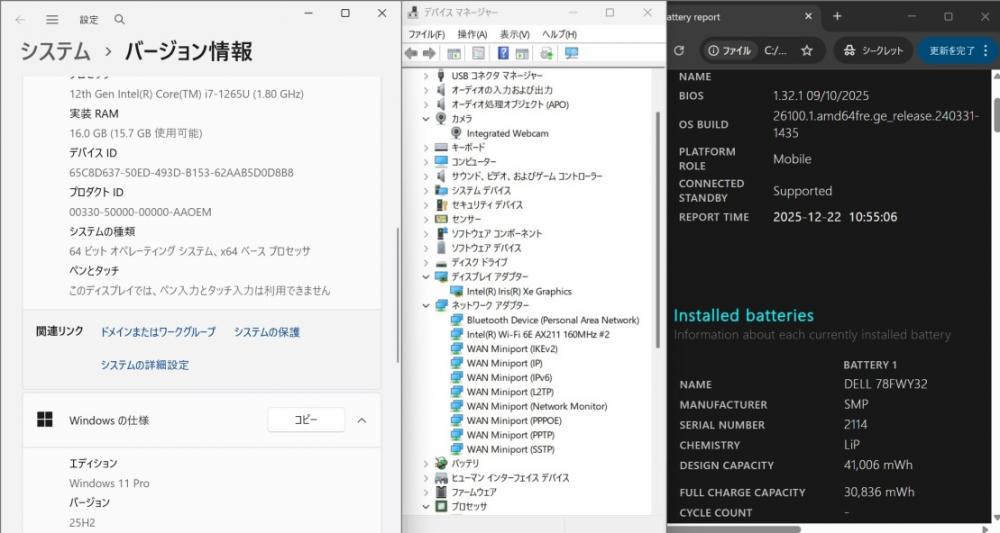Click the コピー button for Windows の仕様
This screenshot has height=533, width=1000.
click(306, 420)
